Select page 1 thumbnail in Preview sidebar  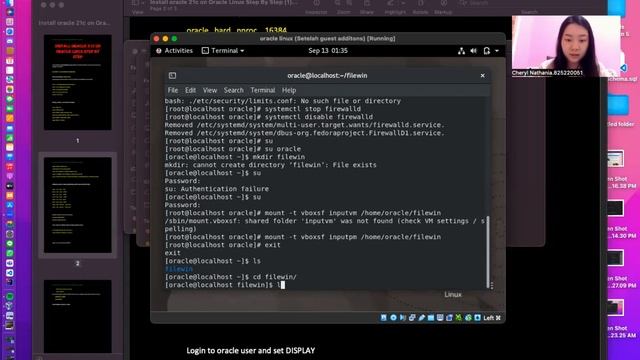pyautogui.click(x=78, y=82)
